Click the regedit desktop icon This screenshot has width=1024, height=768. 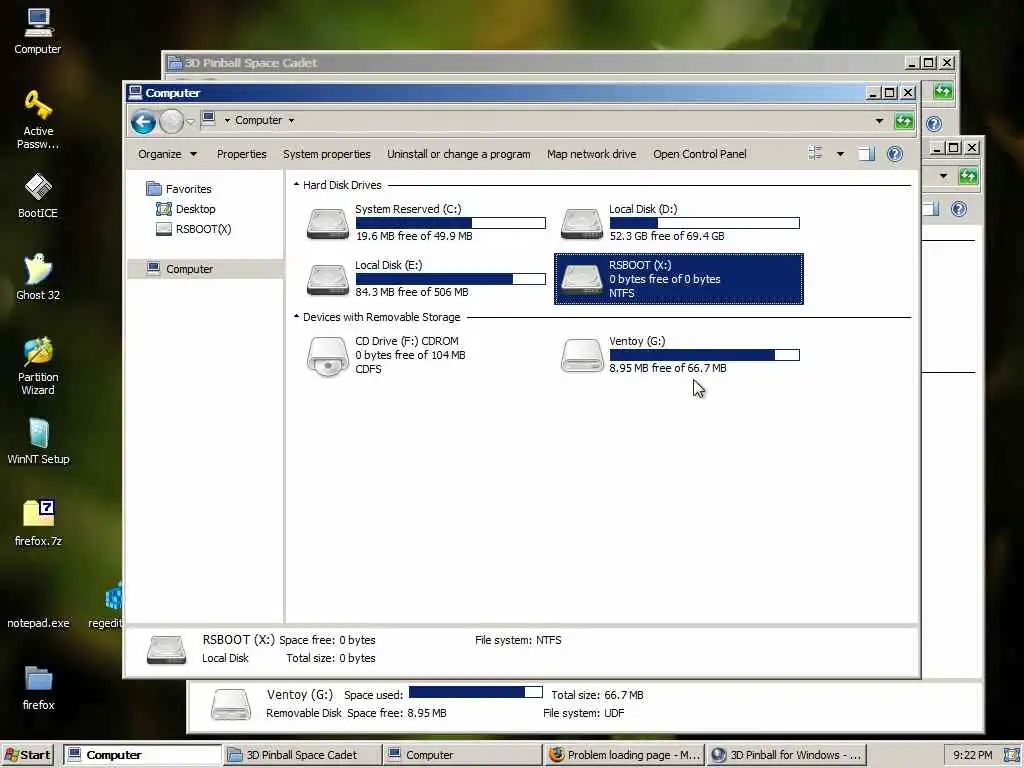[x=108, y=606]
